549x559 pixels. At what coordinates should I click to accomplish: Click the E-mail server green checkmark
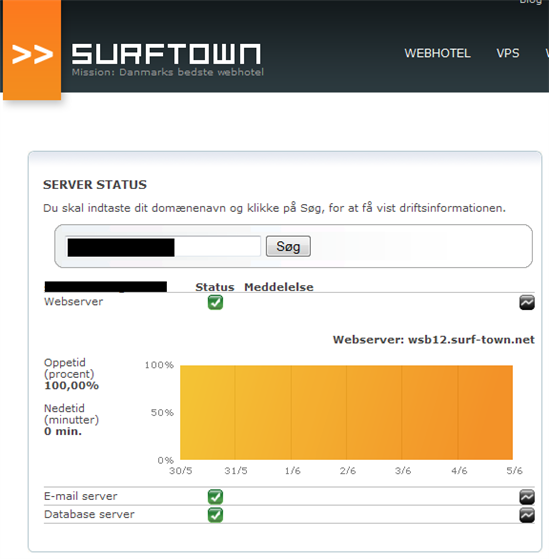pyautogui.click(x=215, y=497)
